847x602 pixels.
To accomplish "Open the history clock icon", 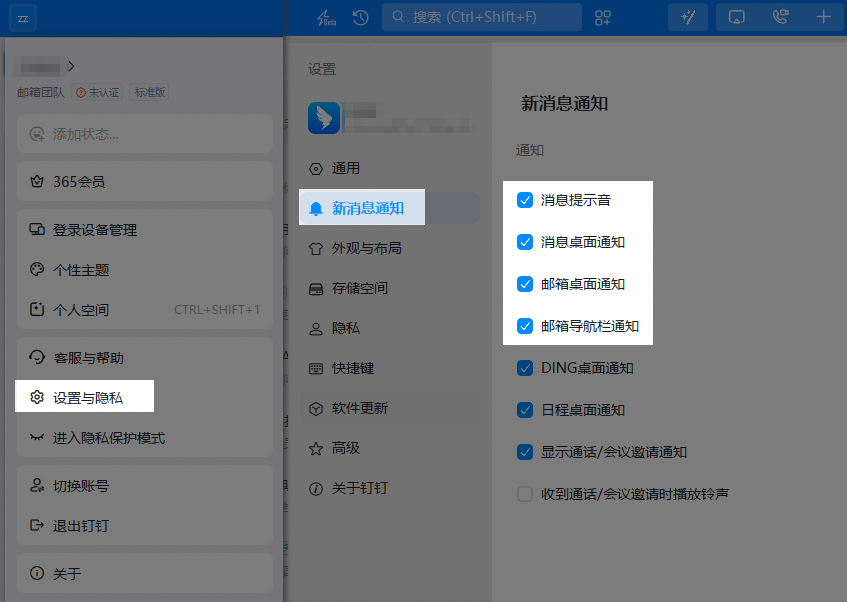I will tap(360, 17).
